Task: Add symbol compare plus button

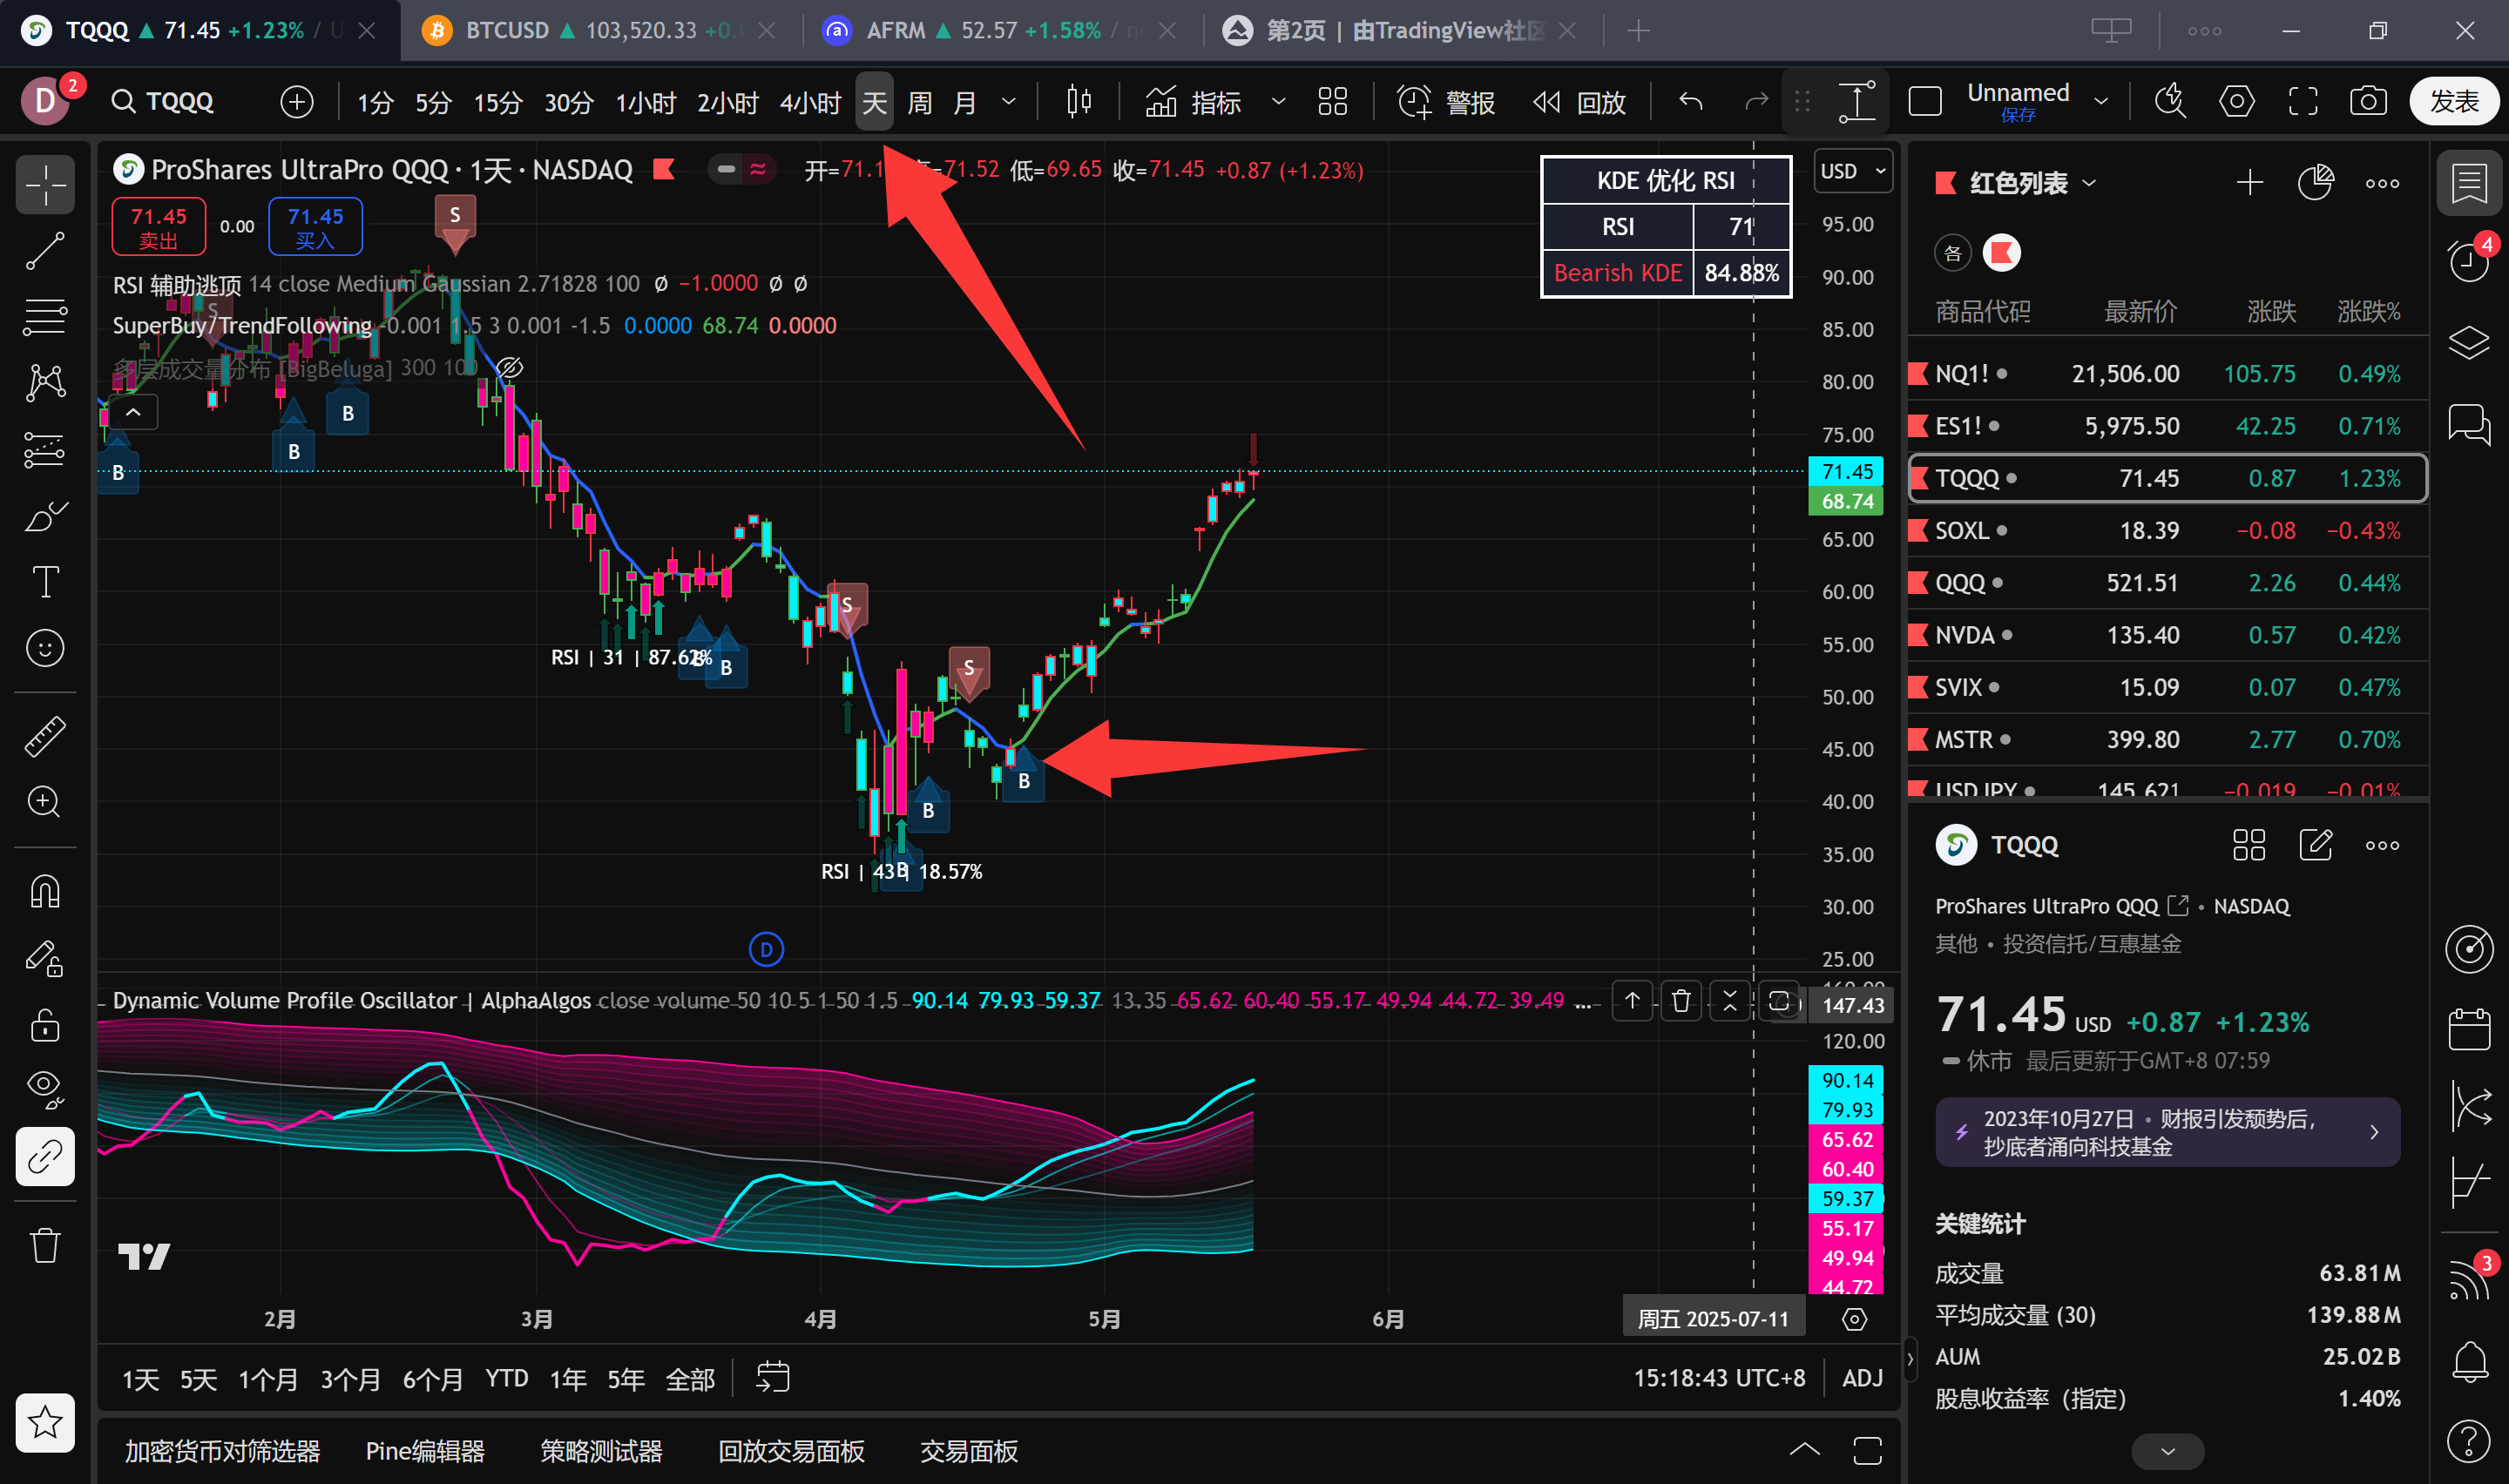Action: tap(297, 102)
